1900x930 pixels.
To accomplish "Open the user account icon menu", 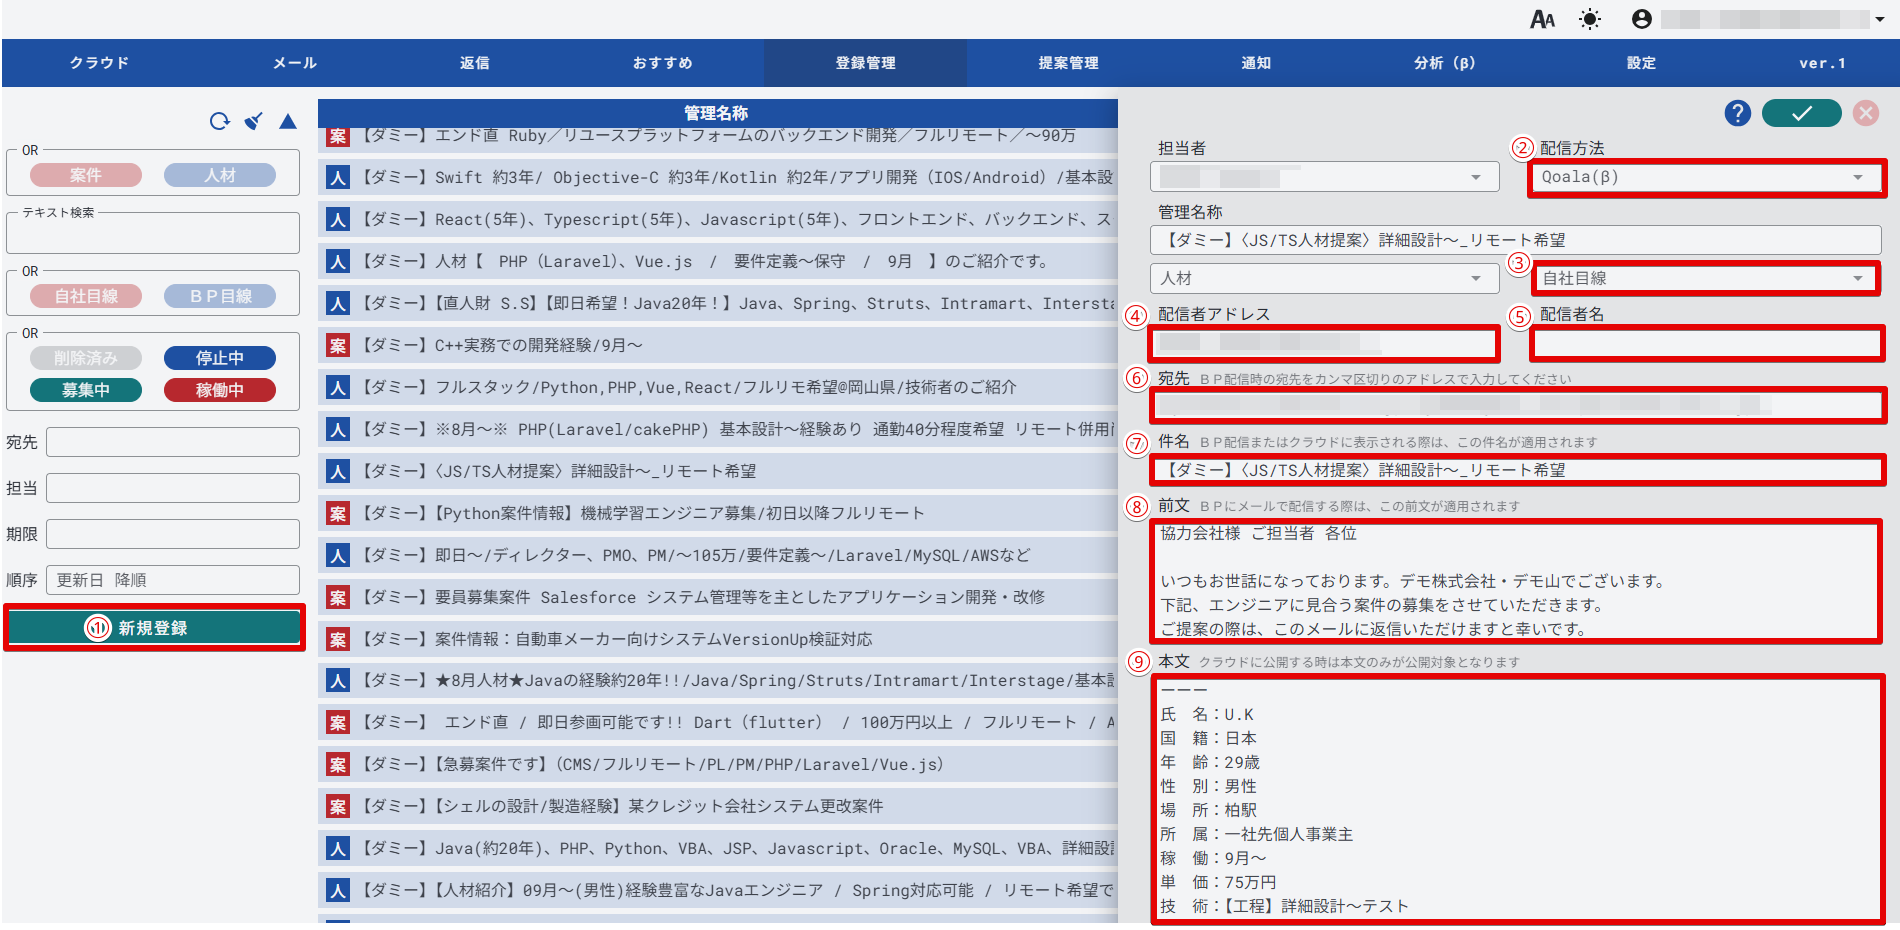I will [1641, 19].
